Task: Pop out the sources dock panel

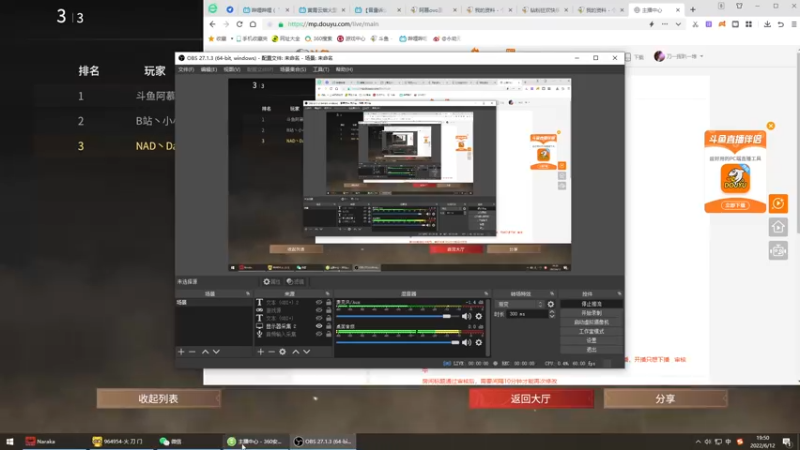Action: click(328, 294)
